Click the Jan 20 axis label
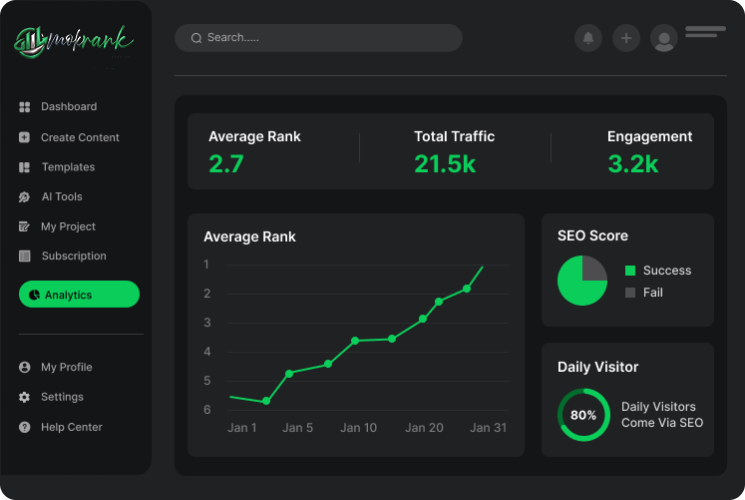The width and height of the screenshot is (745, 500). (424, 428)
